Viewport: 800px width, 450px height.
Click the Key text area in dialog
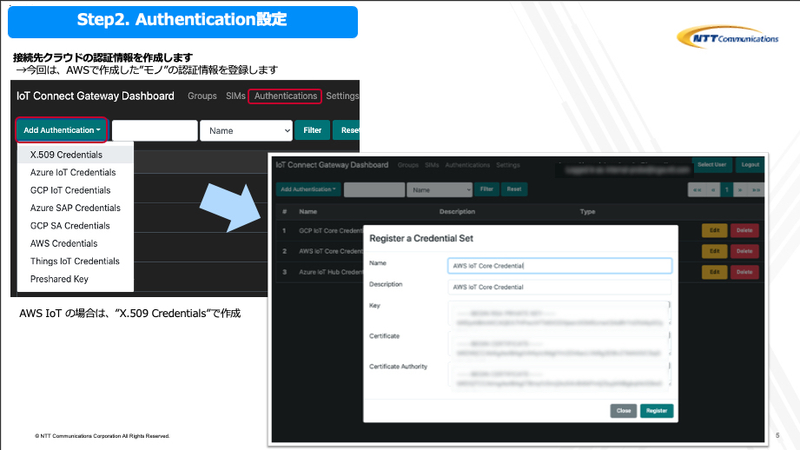point(560,314)
